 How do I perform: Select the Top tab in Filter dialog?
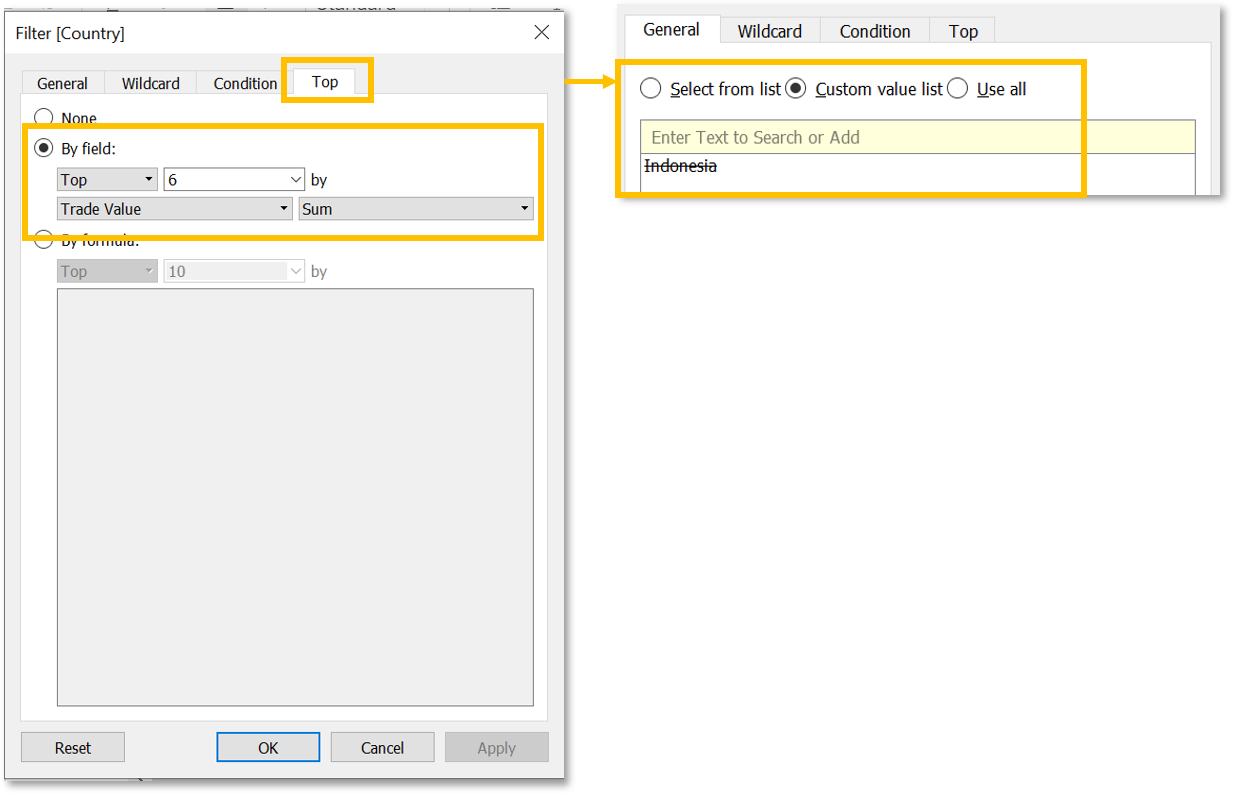click(x=325, y=82)
